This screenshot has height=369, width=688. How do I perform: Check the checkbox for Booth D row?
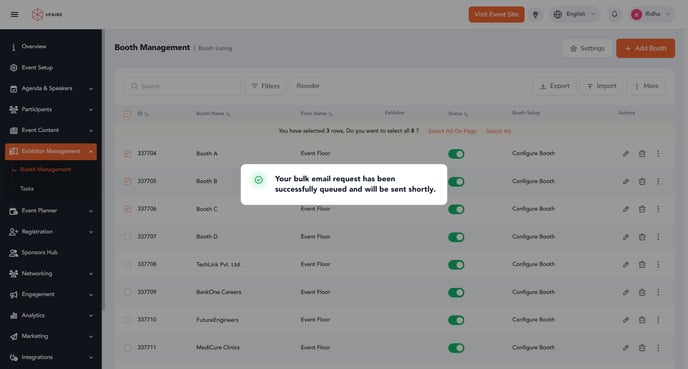click(x=127, y=237)
